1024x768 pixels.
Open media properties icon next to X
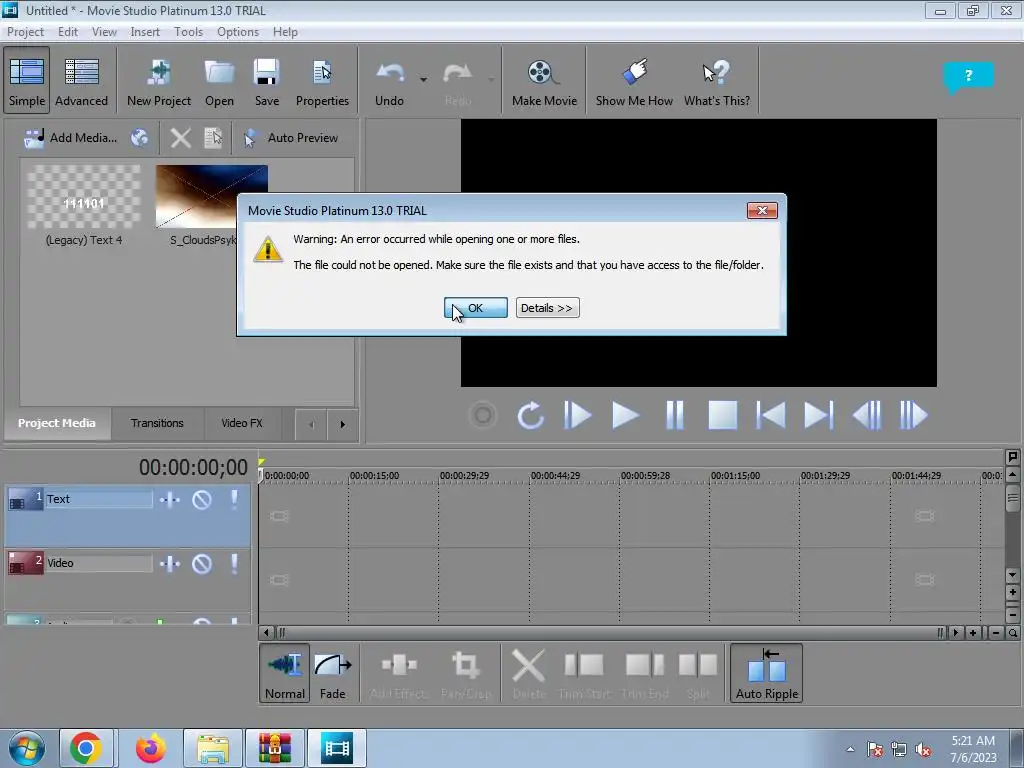tap(214, 138)
